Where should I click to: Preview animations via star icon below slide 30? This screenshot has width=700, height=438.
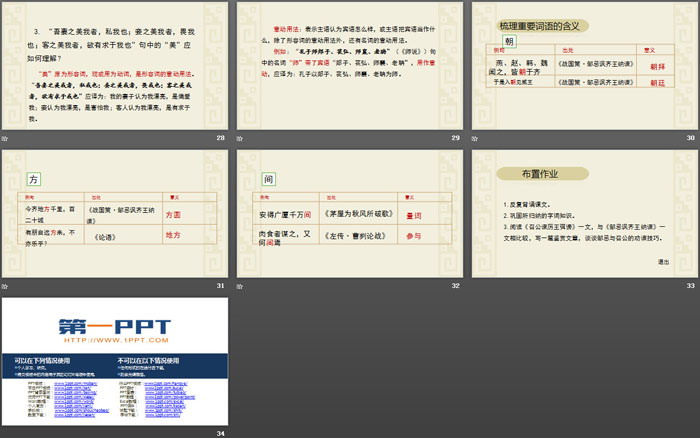point(475,137)
